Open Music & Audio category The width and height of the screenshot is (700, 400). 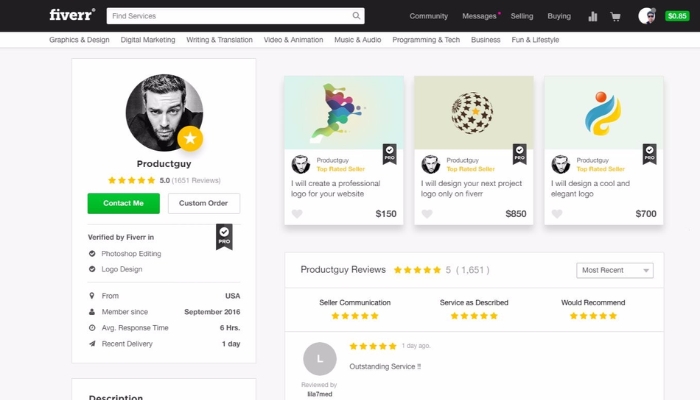(x=358, y=40)
